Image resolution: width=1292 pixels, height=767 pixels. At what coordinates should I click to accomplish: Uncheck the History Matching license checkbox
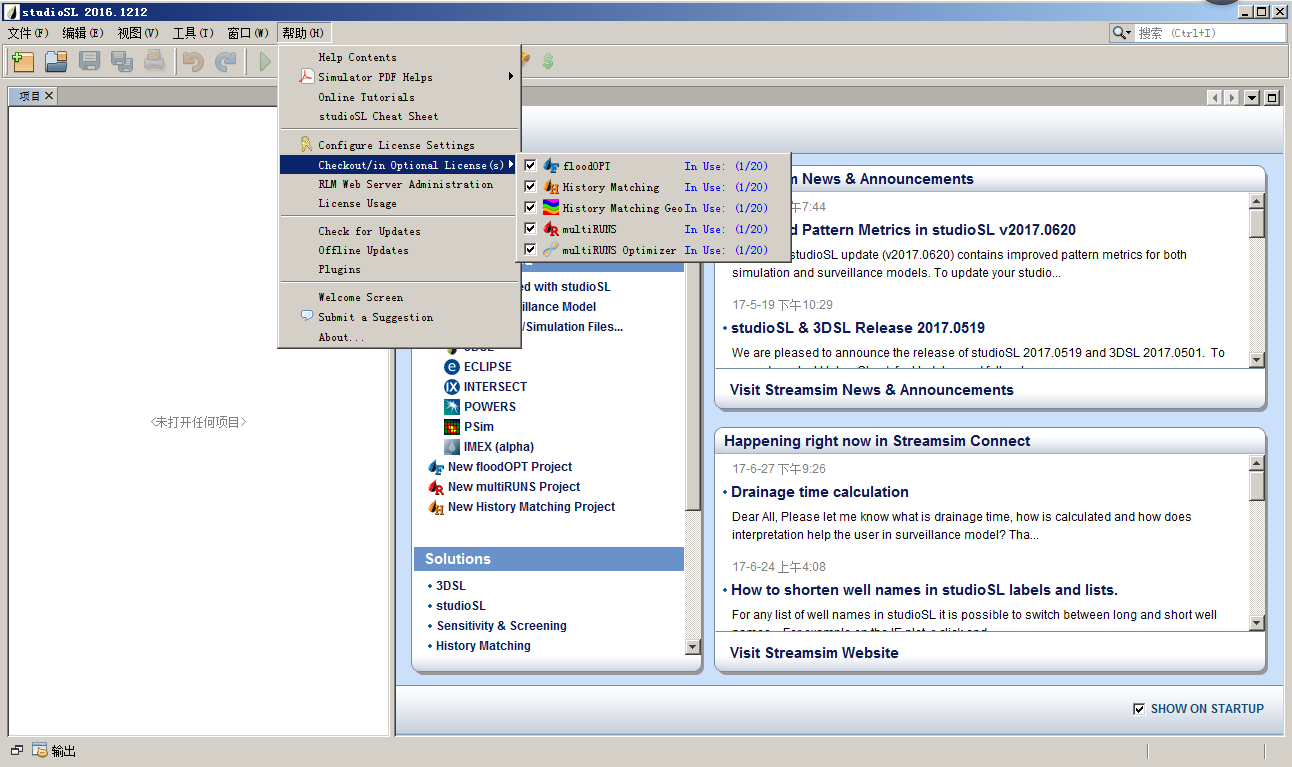click(x=530, y=187)
